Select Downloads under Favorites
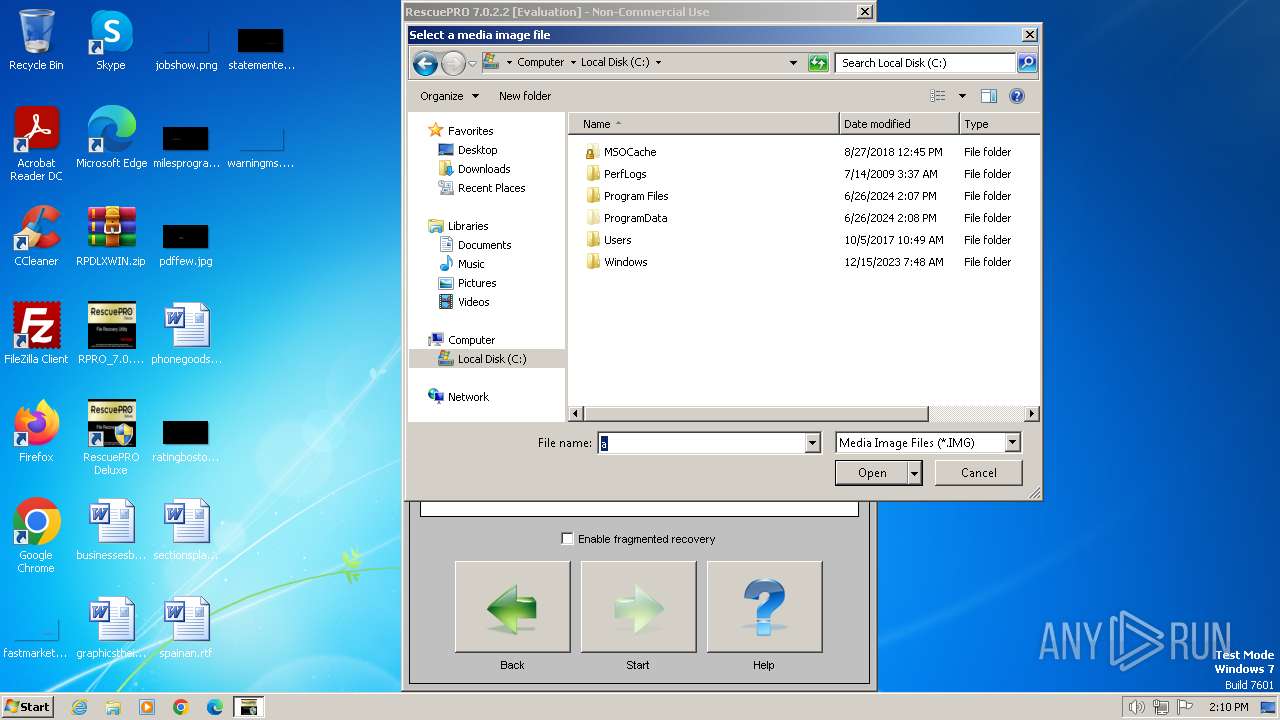 point(484,169)
